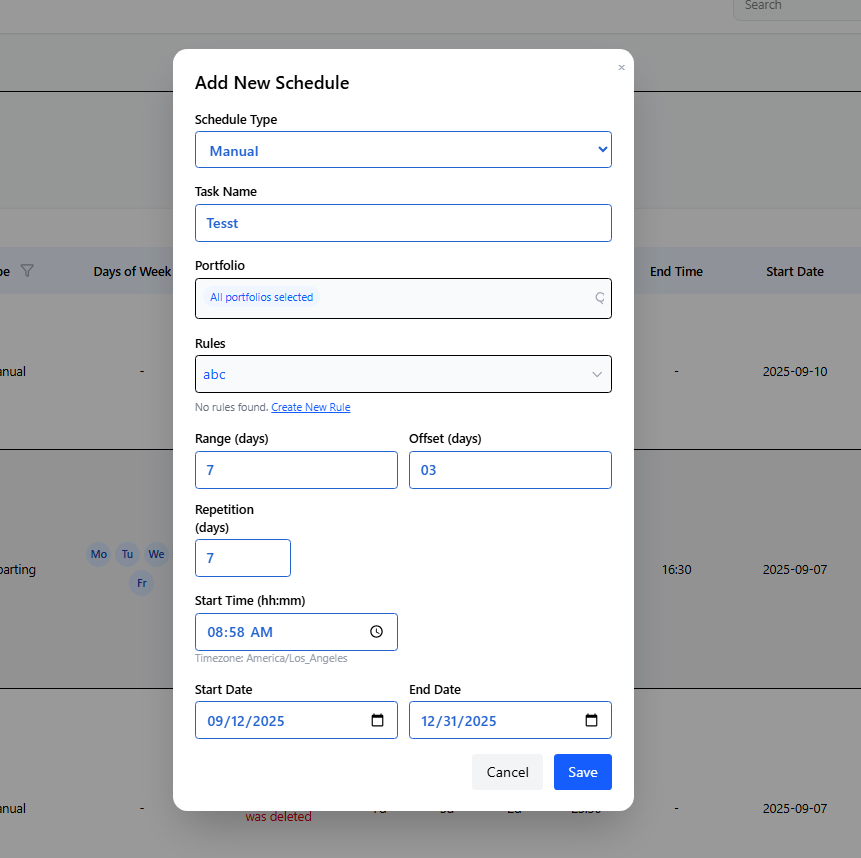Screen dimensions: 861x858
Task: Click the filter funnel icon in table header
Action: tap(27, 271)
